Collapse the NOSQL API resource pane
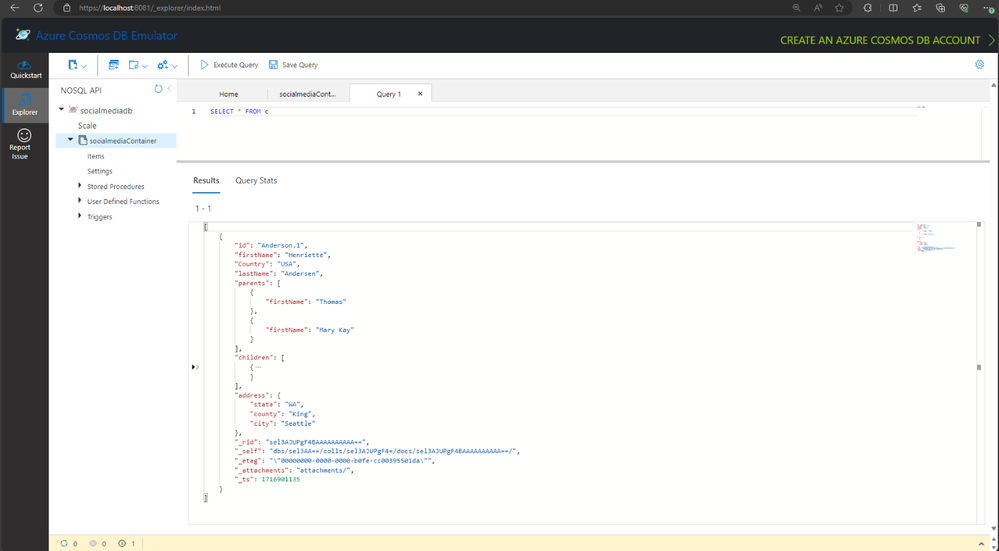The height and width of the screenshot is (551, 999). click(x=169, y=89)
